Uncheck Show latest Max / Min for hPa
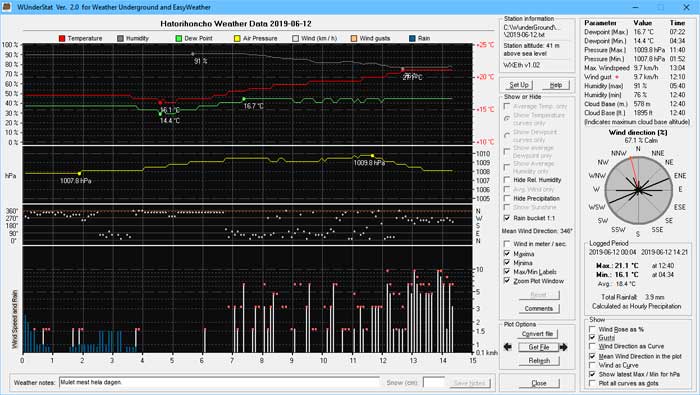 pos(592,374)
